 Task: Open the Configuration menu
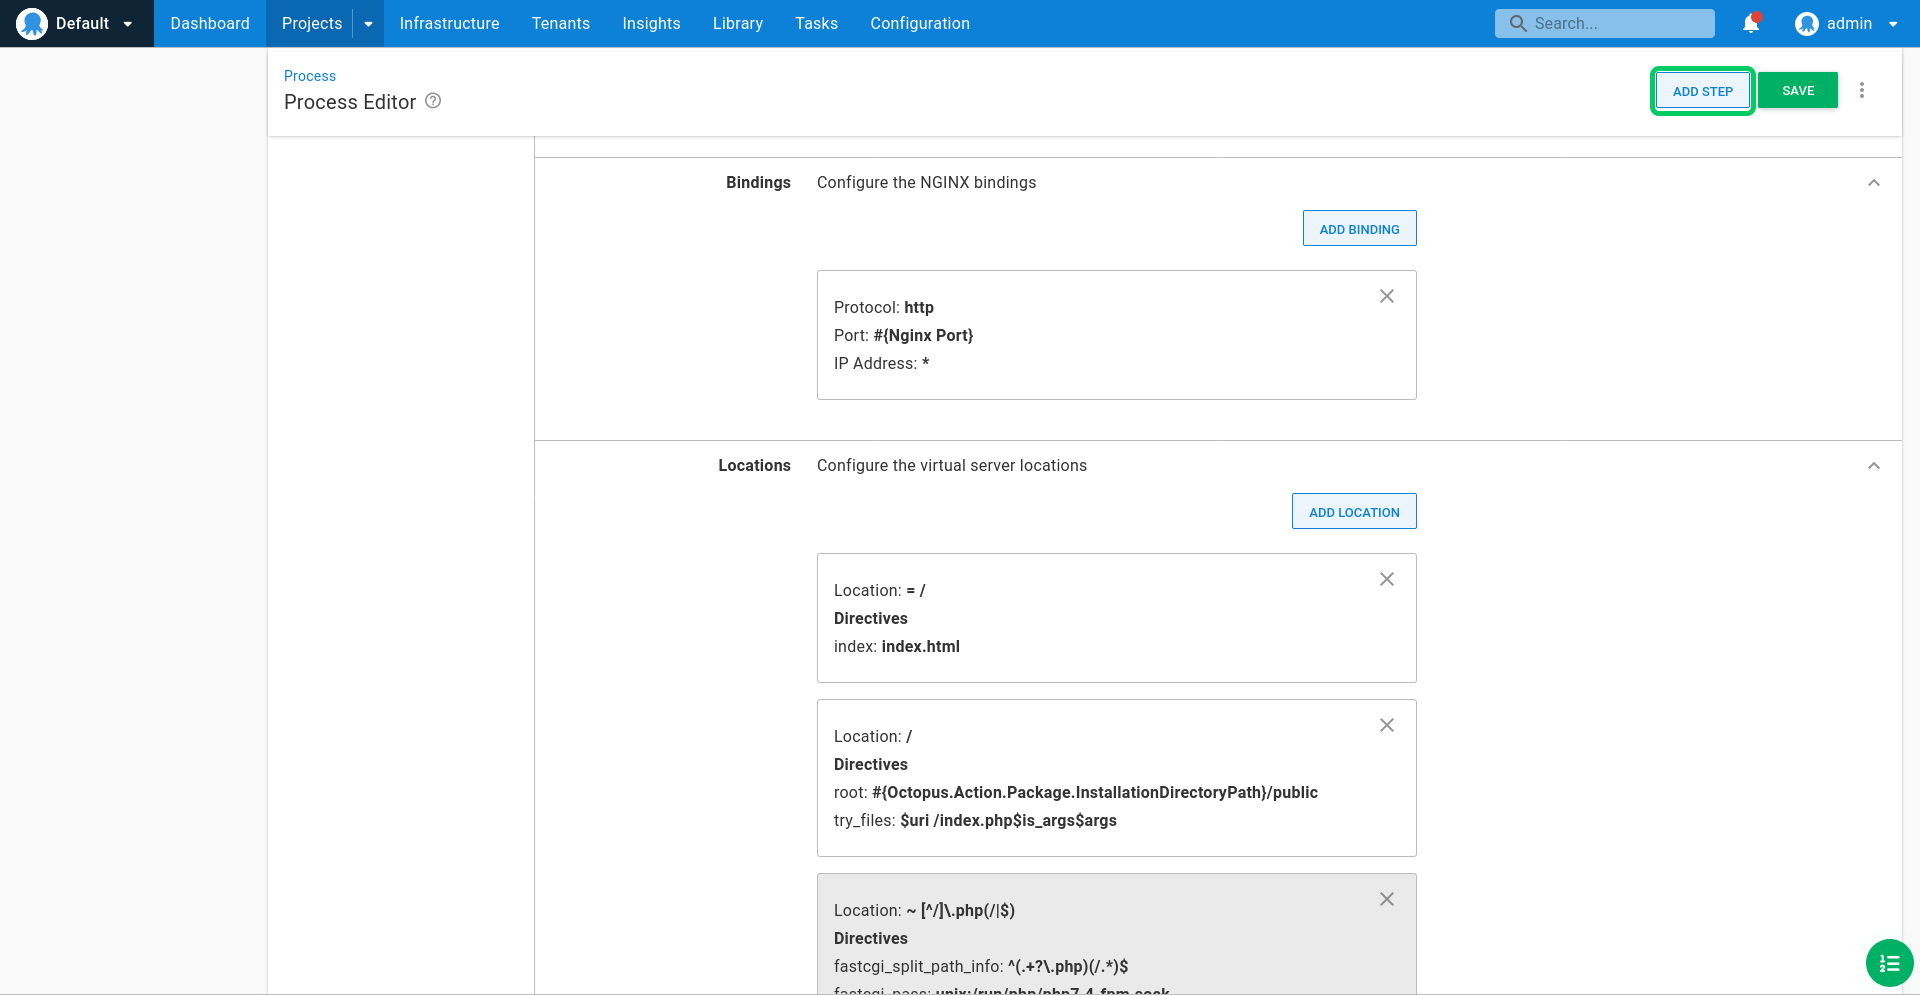[920, 23]
